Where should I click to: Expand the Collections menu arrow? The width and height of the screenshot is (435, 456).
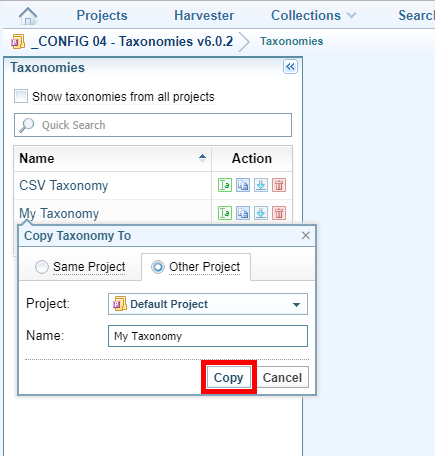pyautogui.click(x=351, y=16)
